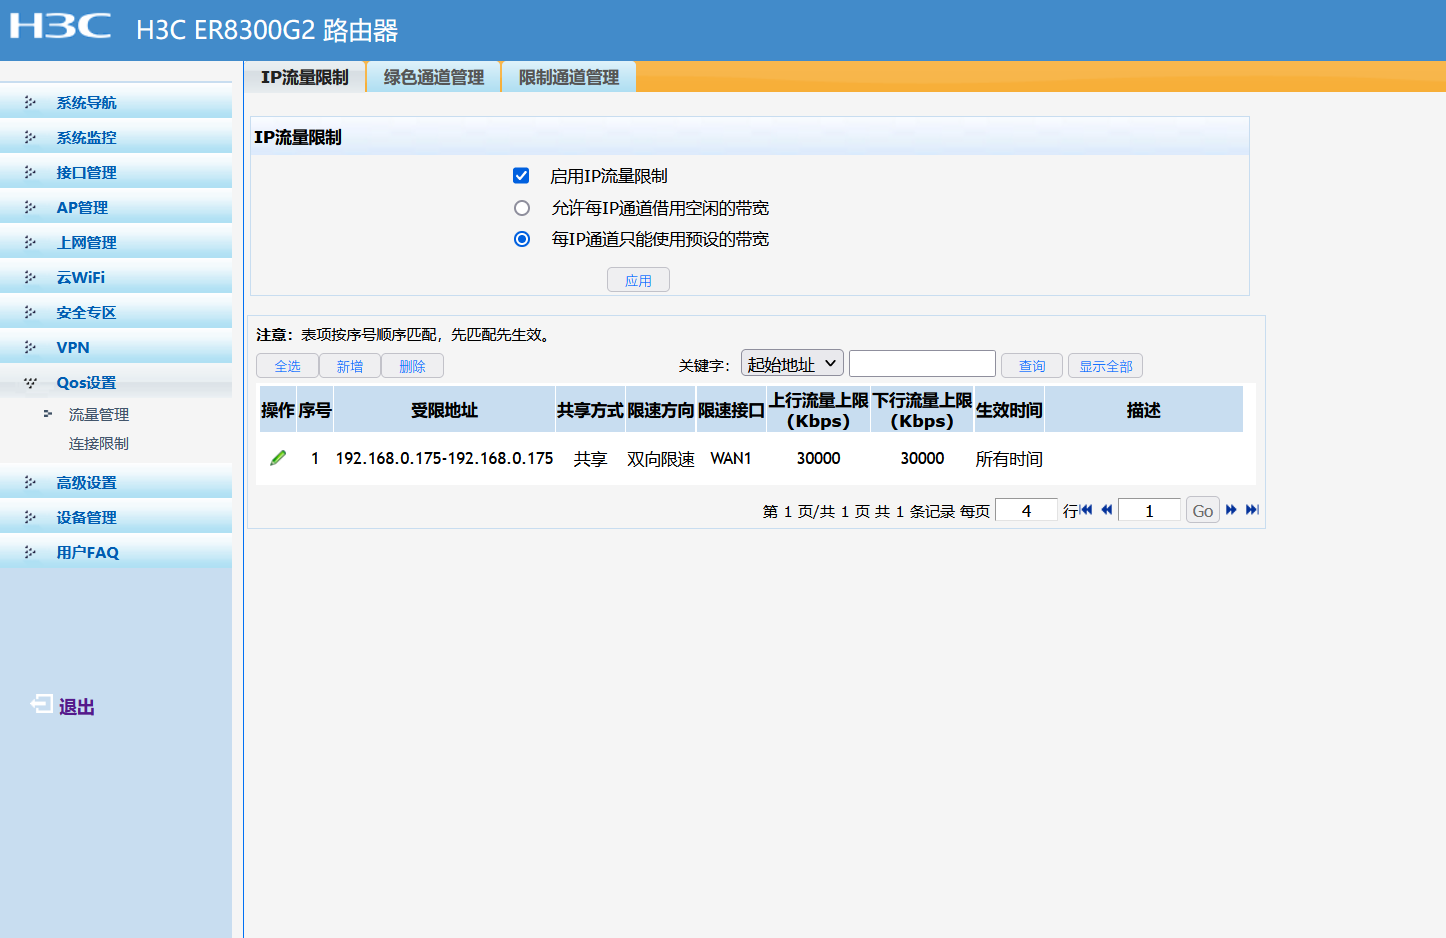Click the icon beside 用户FAQ
This screenshot has height=938, width=1446.
(x=30, y=552)
